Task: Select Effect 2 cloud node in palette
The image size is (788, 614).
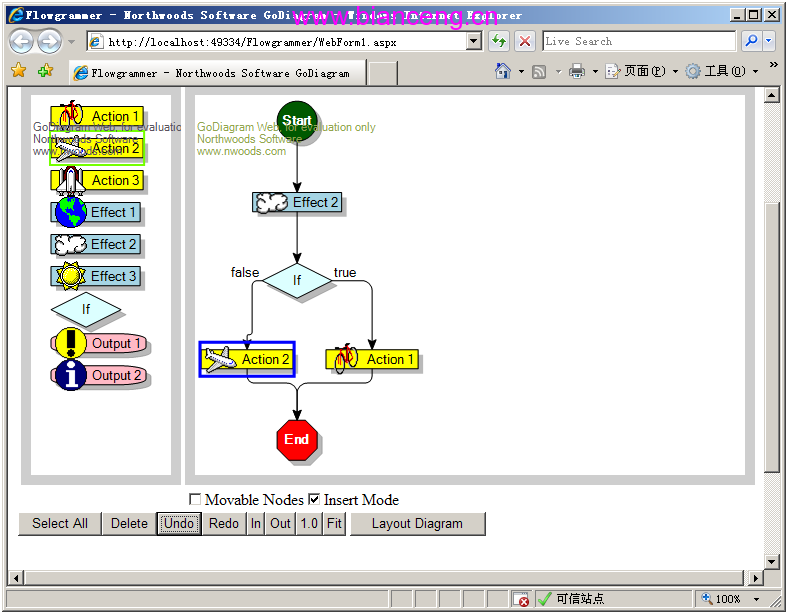Action: point(95,245)
